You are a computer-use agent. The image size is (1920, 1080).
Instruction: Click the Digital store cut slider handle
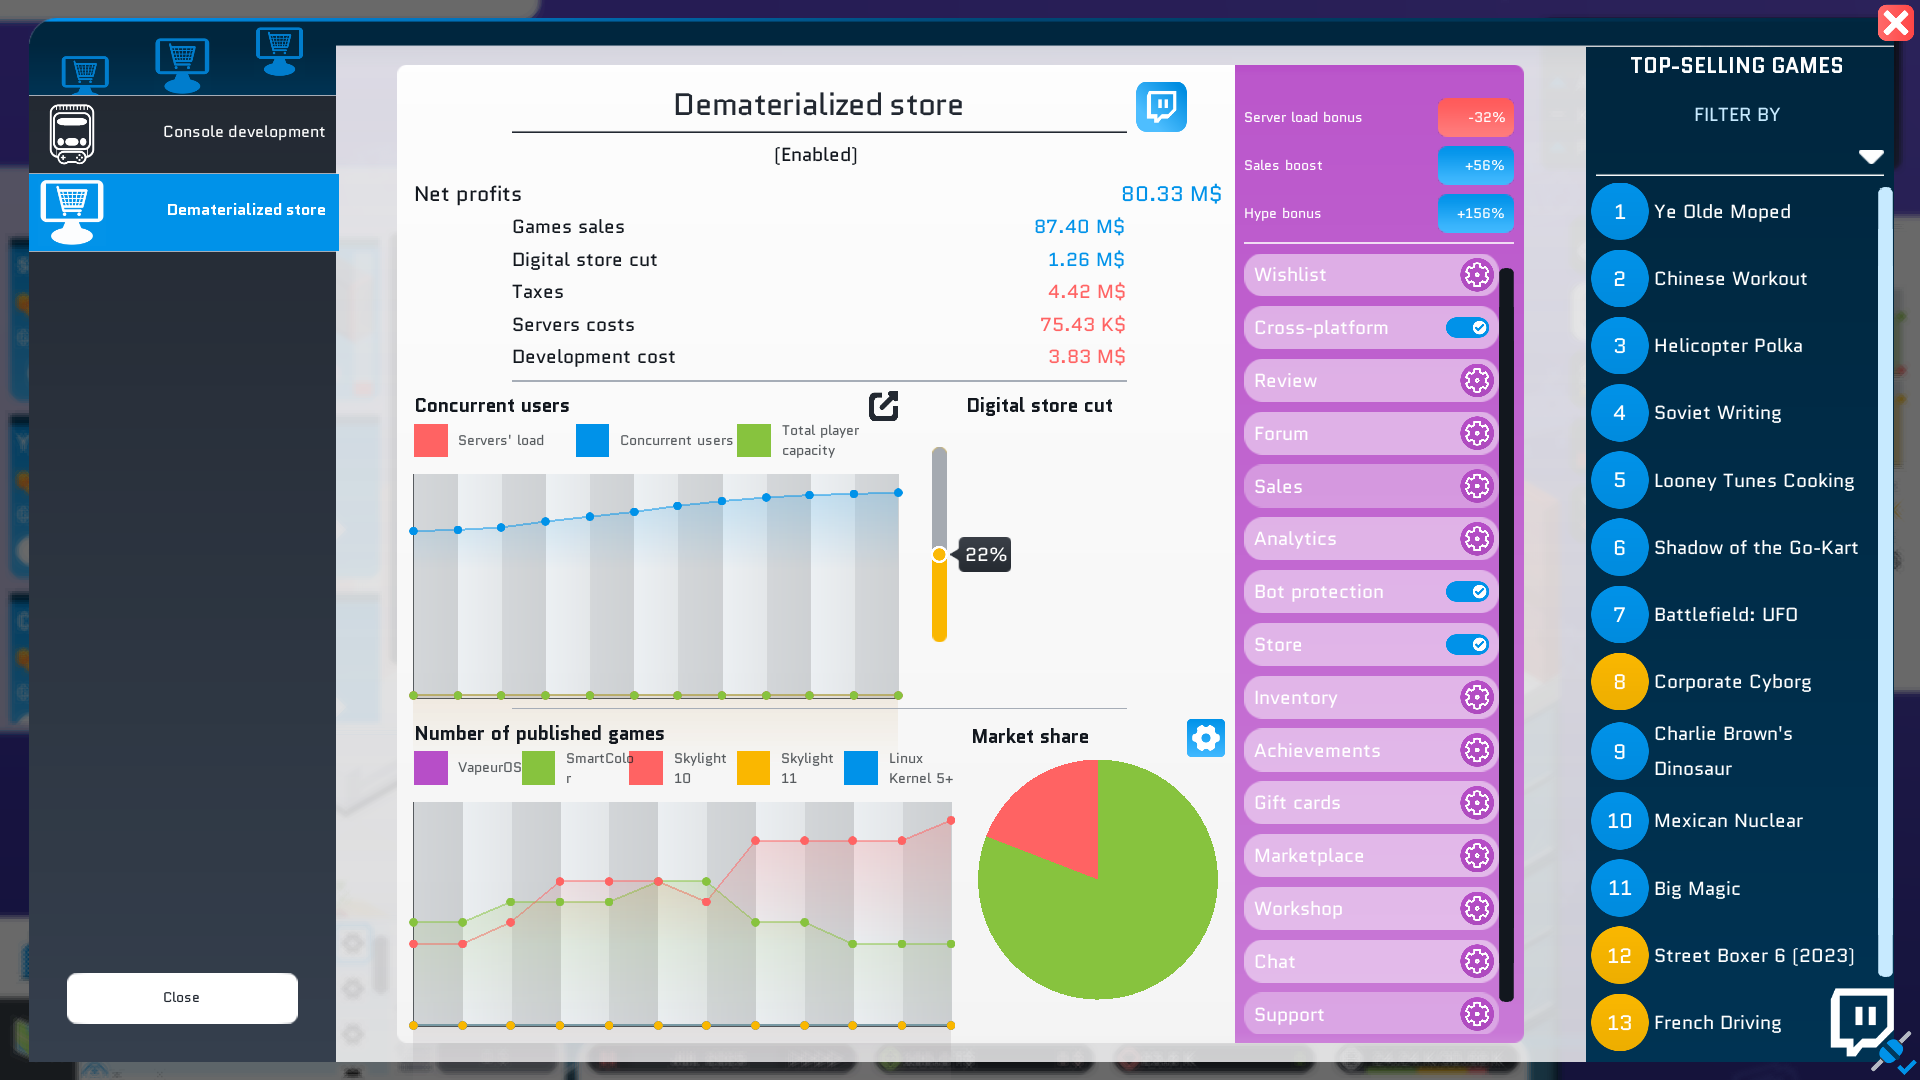pos(939,555)
